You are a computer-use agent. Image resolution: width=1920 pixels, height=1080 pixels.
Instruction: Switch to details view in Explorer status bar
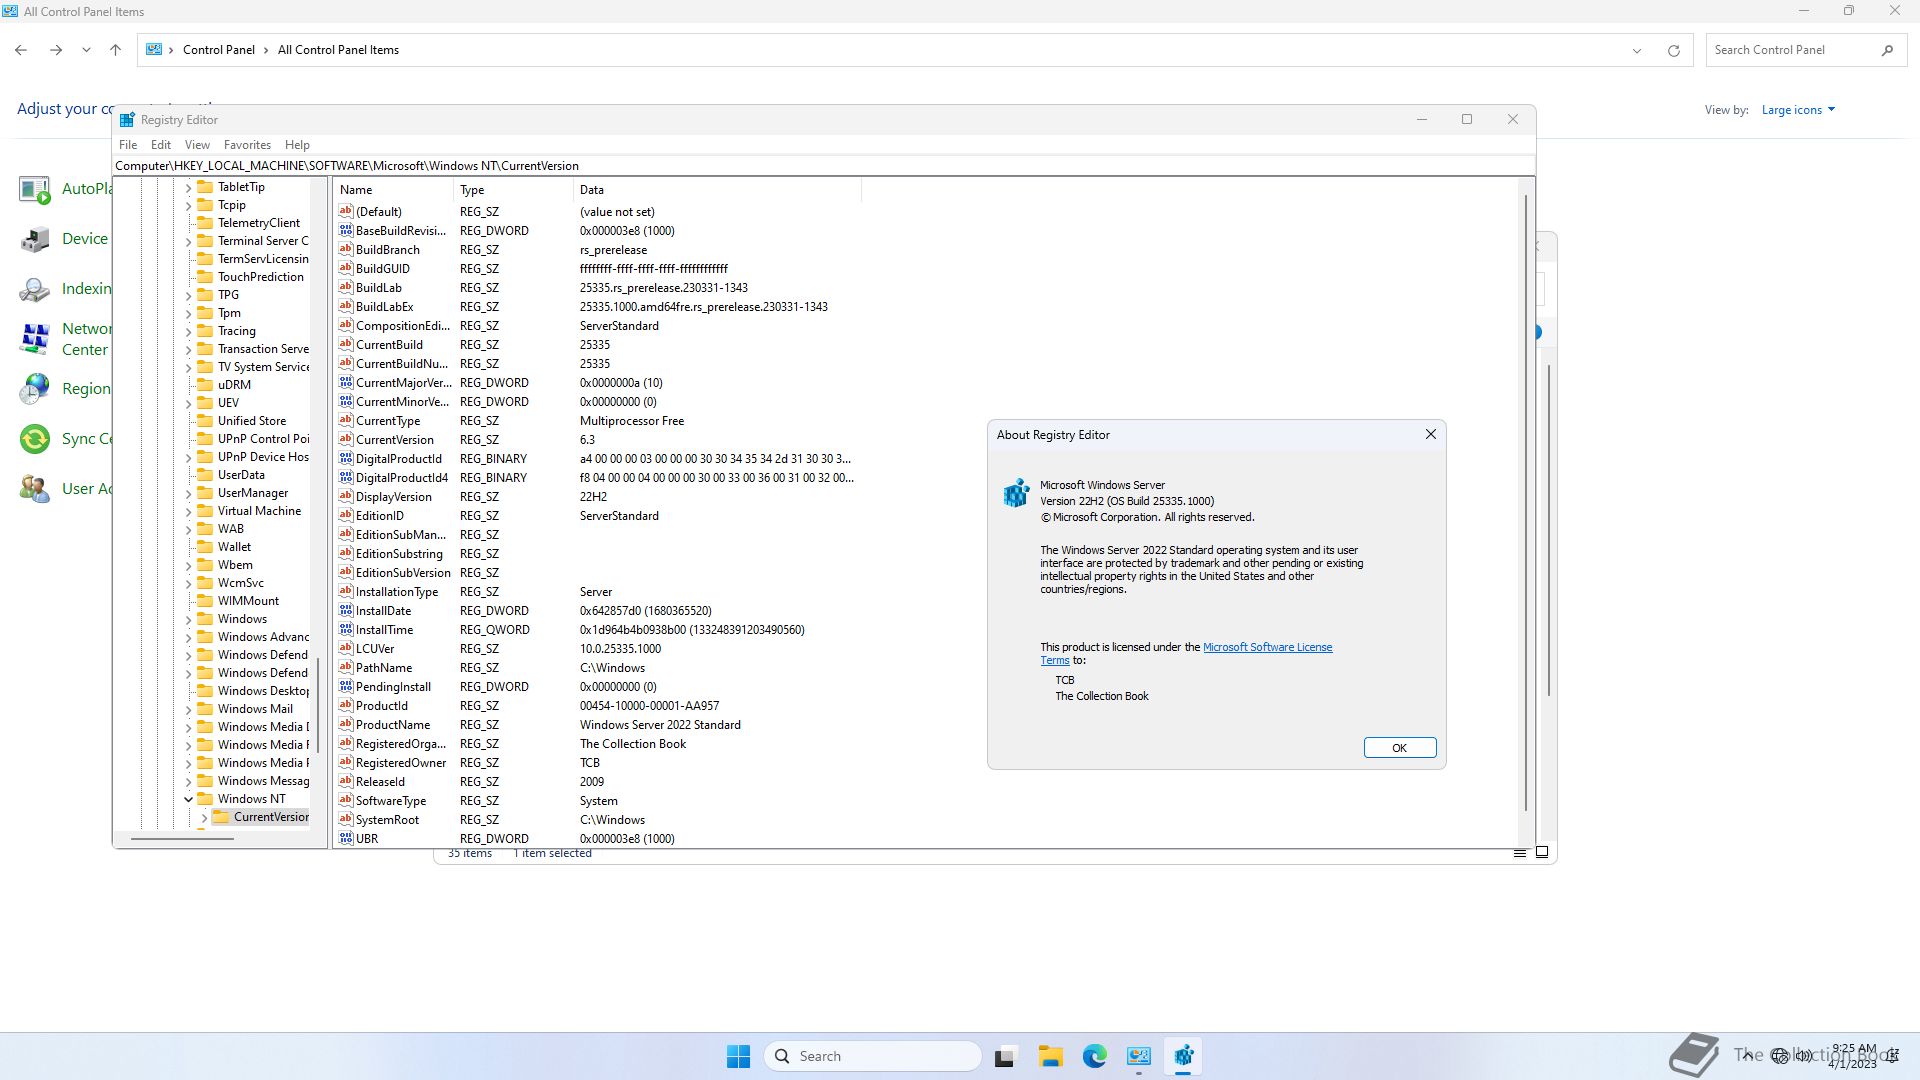coord(1520,853)
